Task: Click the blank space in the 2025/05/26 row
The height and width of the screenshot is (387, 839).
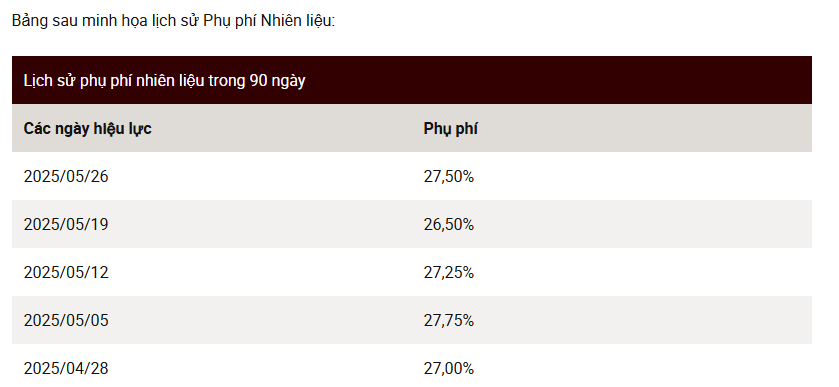Action: coord(642,177)
